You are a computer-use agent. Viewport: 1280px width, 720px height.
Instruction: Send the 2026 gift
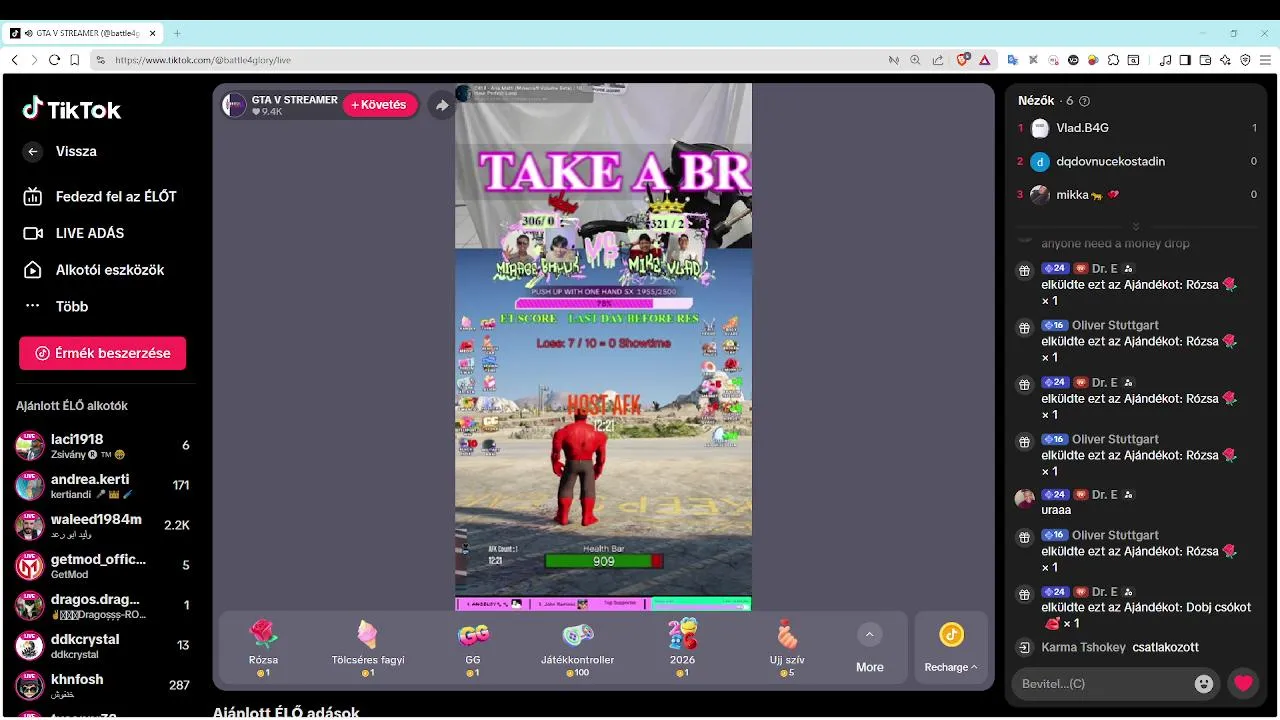(682, 648)
